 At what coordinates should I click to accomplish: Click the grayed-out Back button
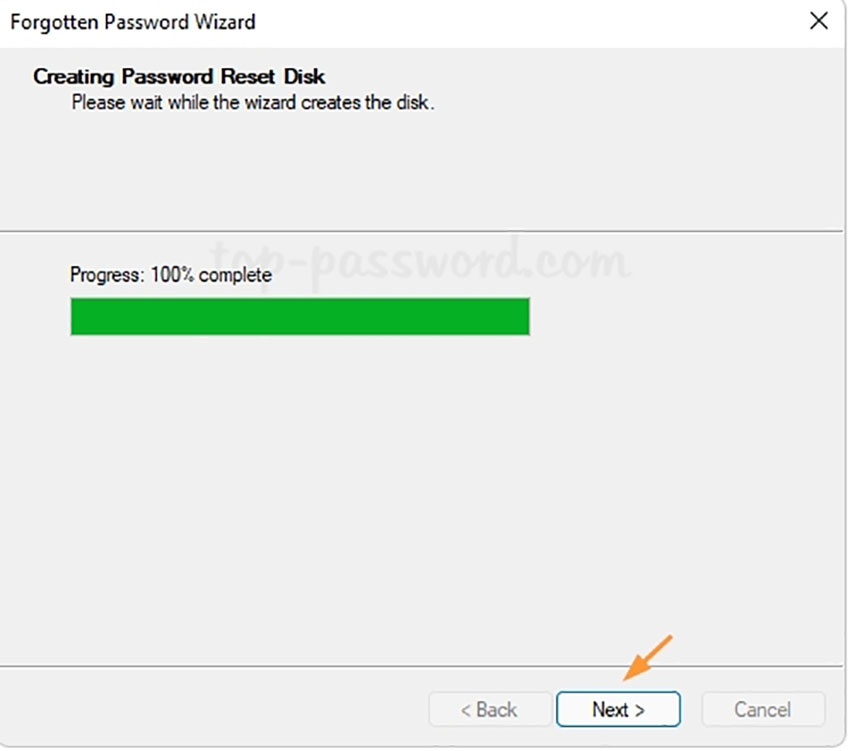(489, 709)
